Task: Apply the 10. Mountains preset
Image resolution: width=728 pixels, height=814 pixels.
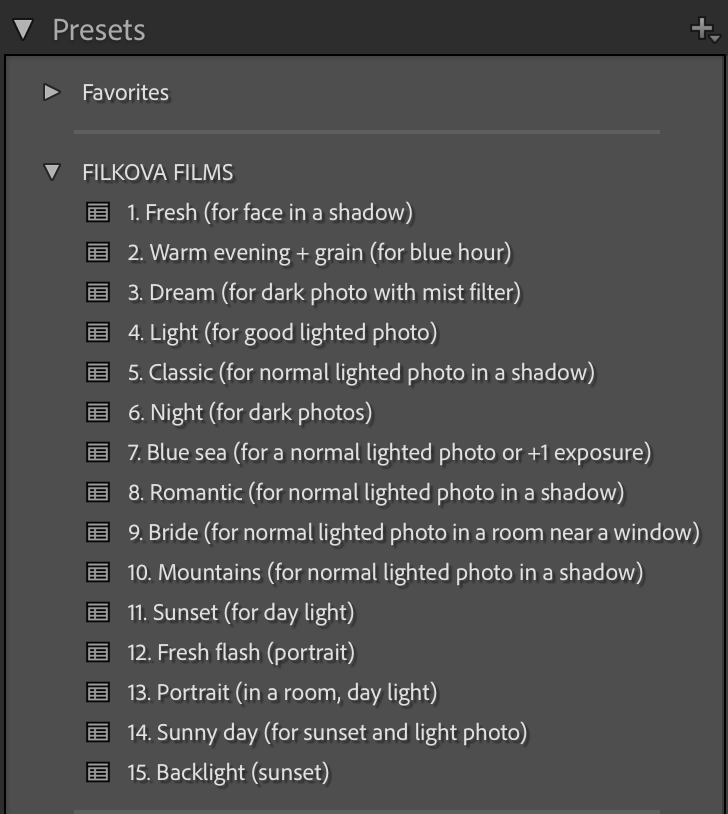Action: tap(385, 572)
